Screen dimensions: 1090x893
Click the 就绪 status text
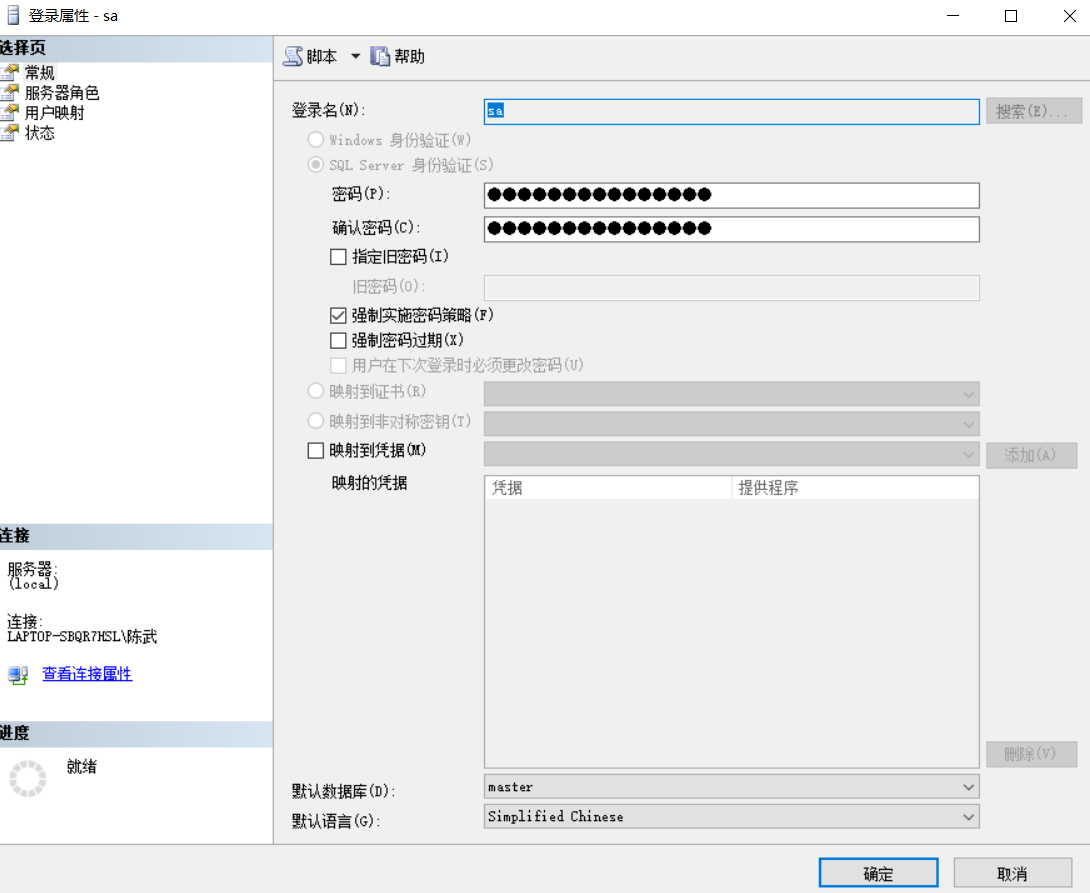tap(81, 767)
